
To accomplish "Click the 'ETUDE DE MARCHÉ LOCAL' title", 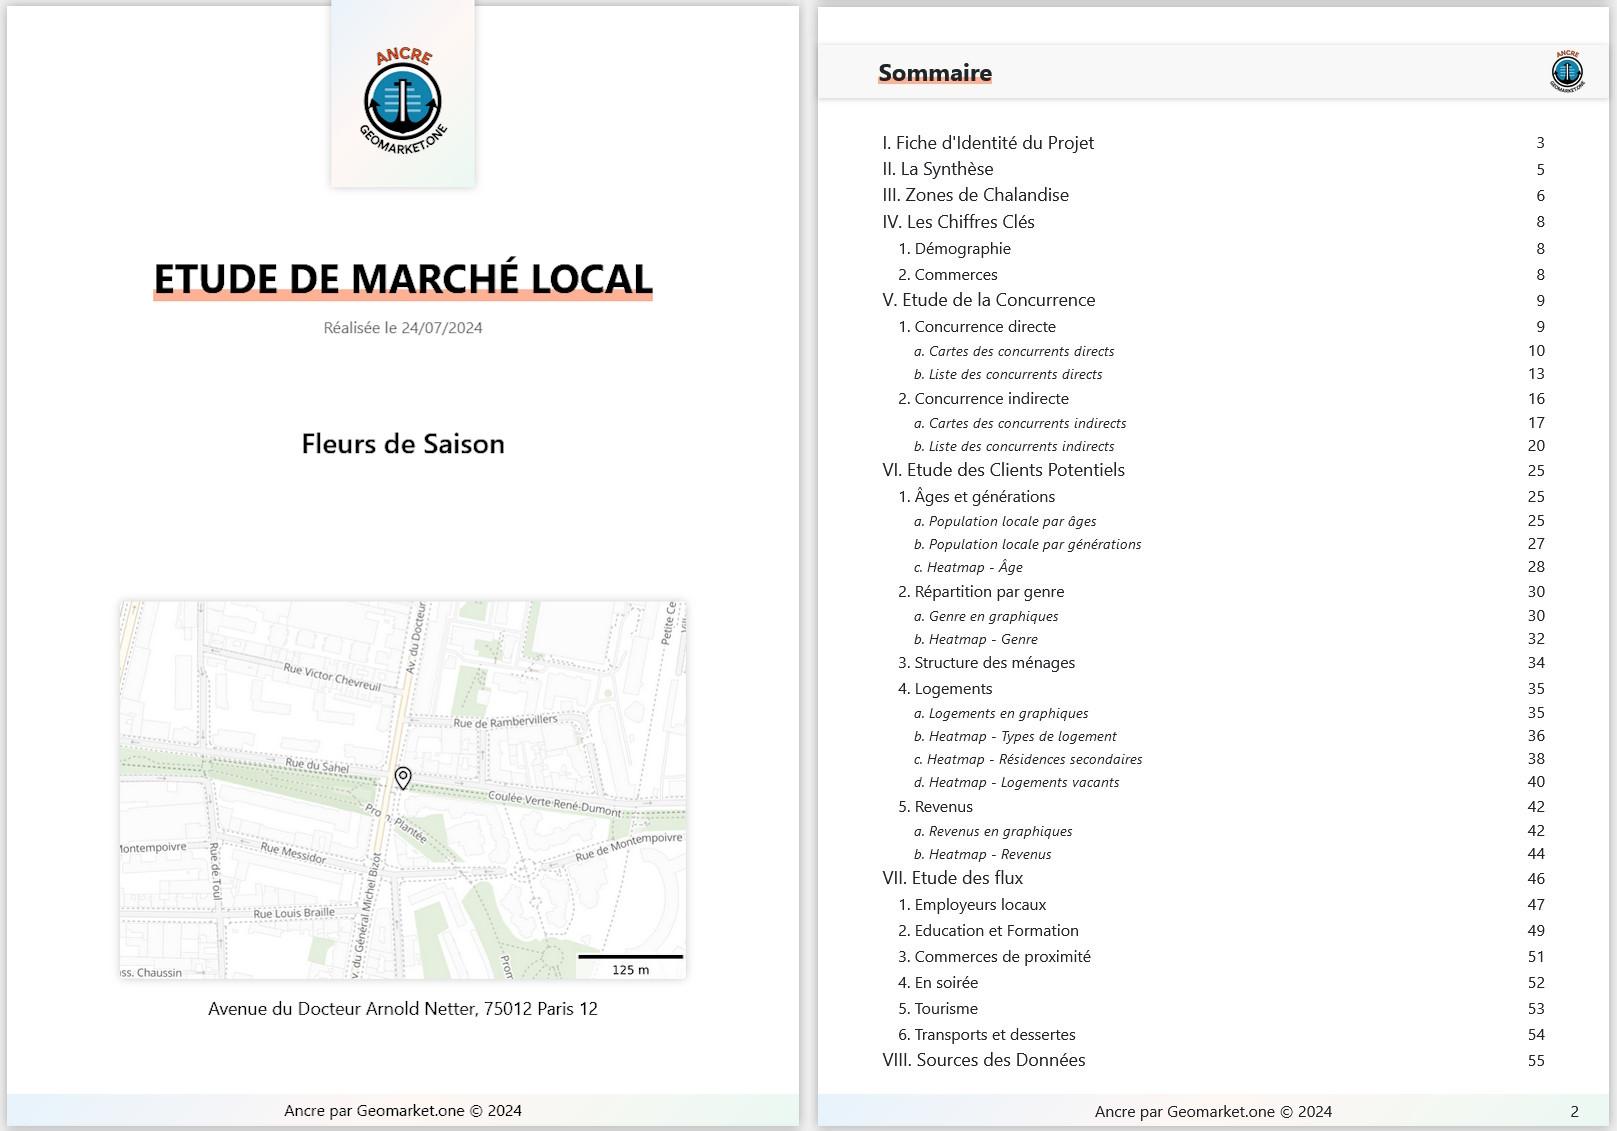I will tap(403, 279).
